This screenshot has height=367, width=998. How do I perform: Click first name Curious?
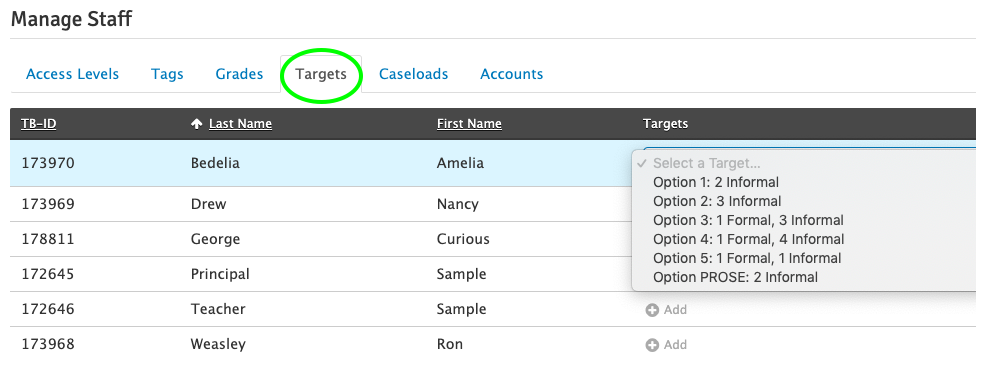click(x=463, y=239)
